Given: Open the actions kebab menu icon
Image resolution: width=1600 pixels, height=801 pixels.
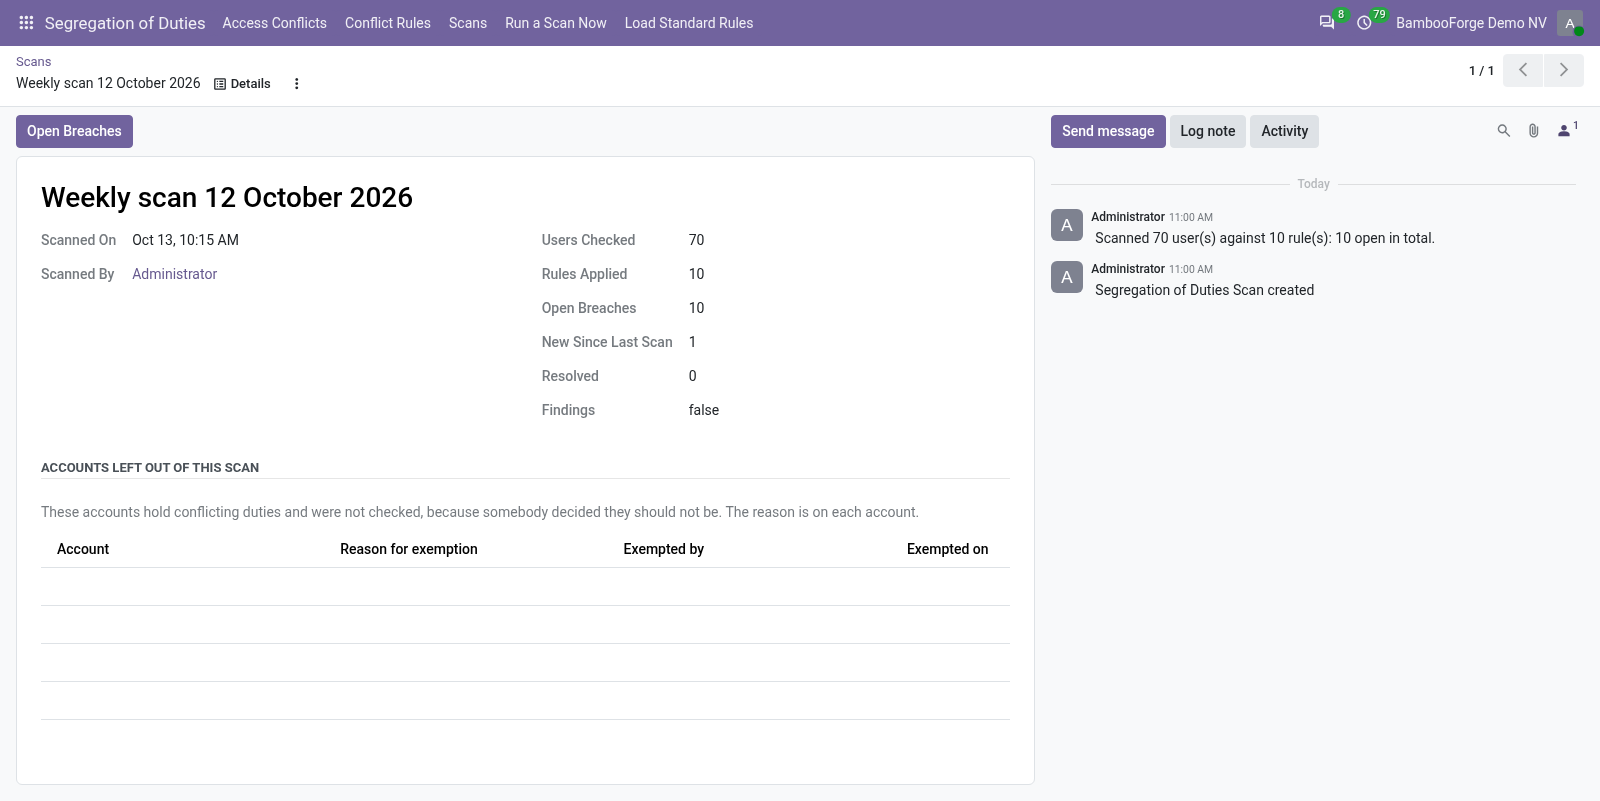Looking at the screenshot, I should click(296, 84).
